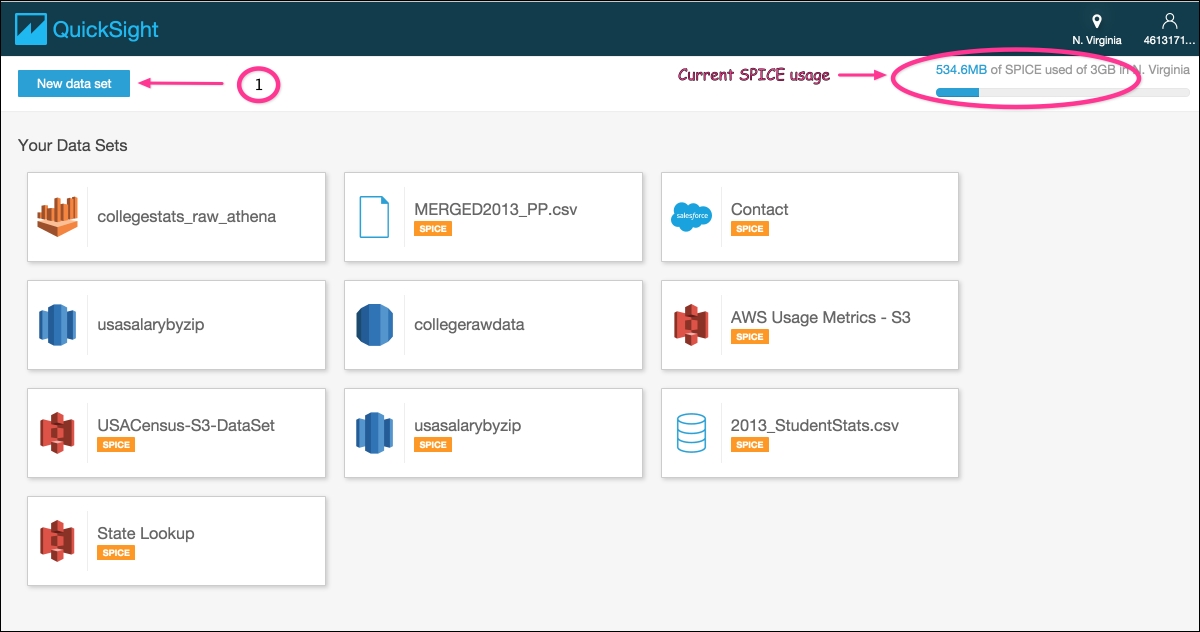Image resolution: width=1200 pixels, height=632 pixels.
Task: Open the USACensus-S3-DataSet data set
Action: click(x=177, y=433)
